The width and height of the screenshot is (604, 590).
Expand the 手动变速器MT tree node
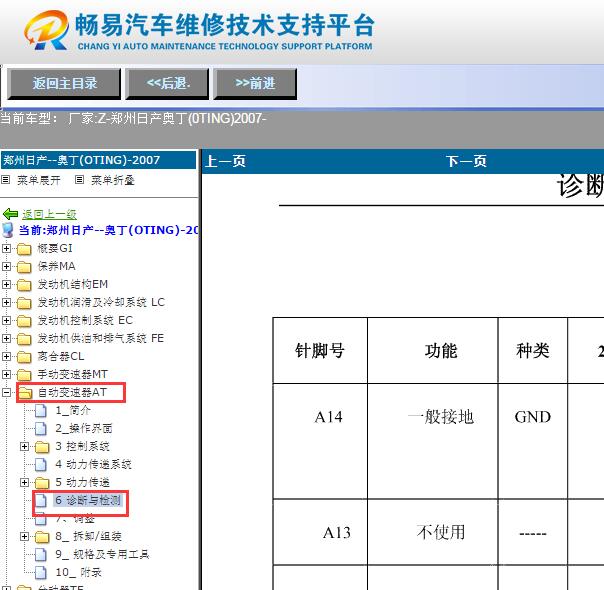(6, 374)
